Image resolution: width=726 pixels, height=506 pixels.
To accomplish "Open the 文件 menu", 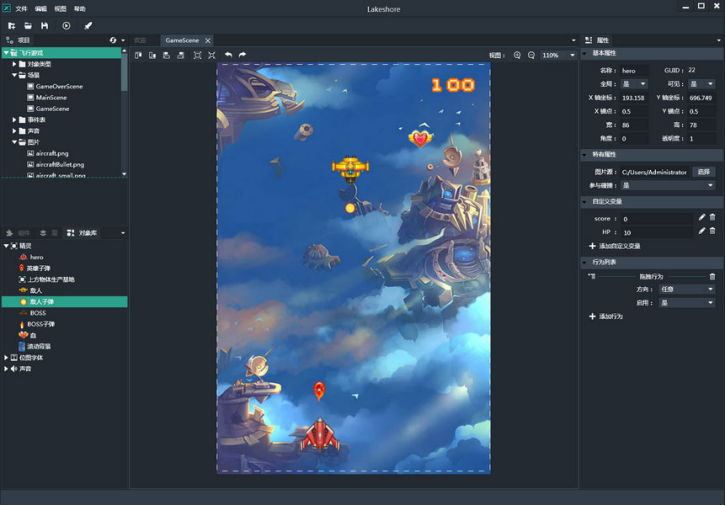I will (x=21, y=9).
